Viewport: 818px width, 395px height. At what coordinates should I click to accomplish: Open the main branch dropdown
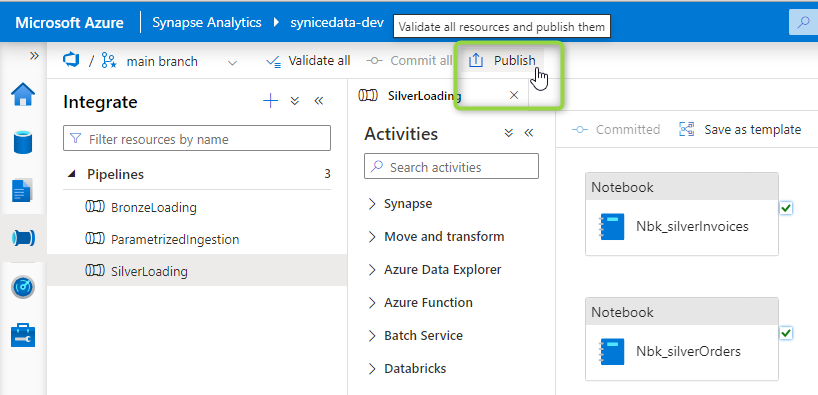[x=182, y=62]
